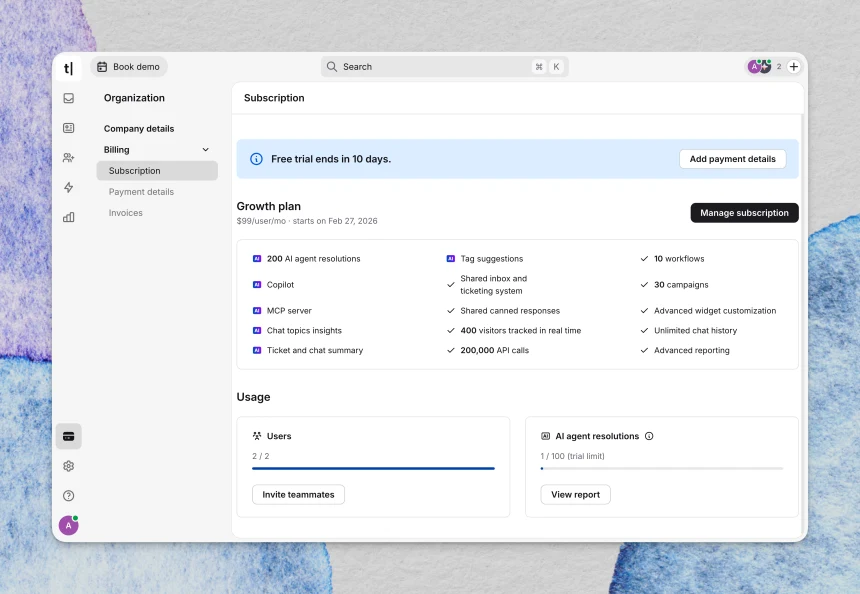The width and height of the screenshot is (860, 594).
Task: Select Subscription in the sidebar
Action: [157, 171]
